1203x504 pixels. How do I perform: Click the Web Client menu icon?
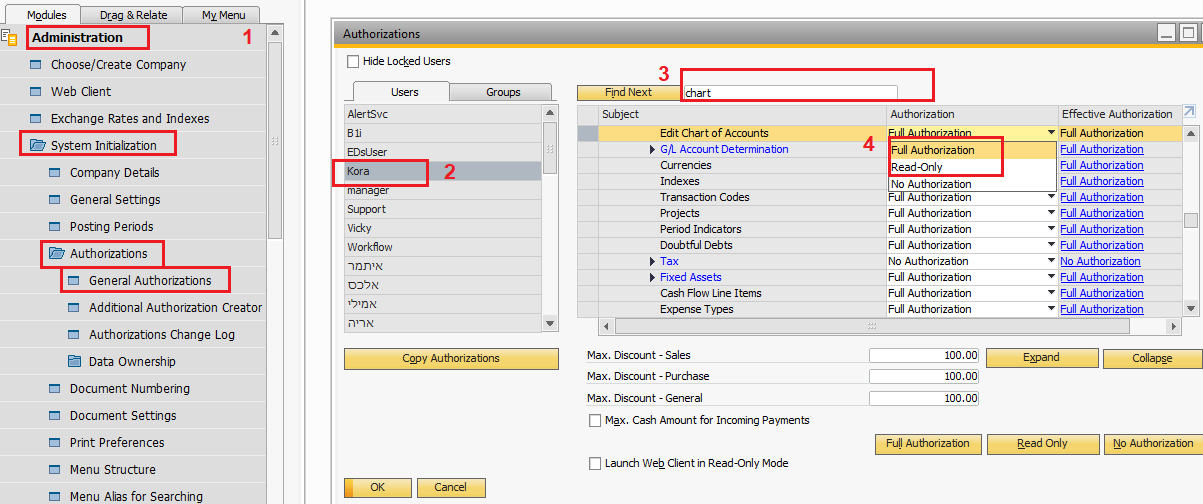point(38,92)
